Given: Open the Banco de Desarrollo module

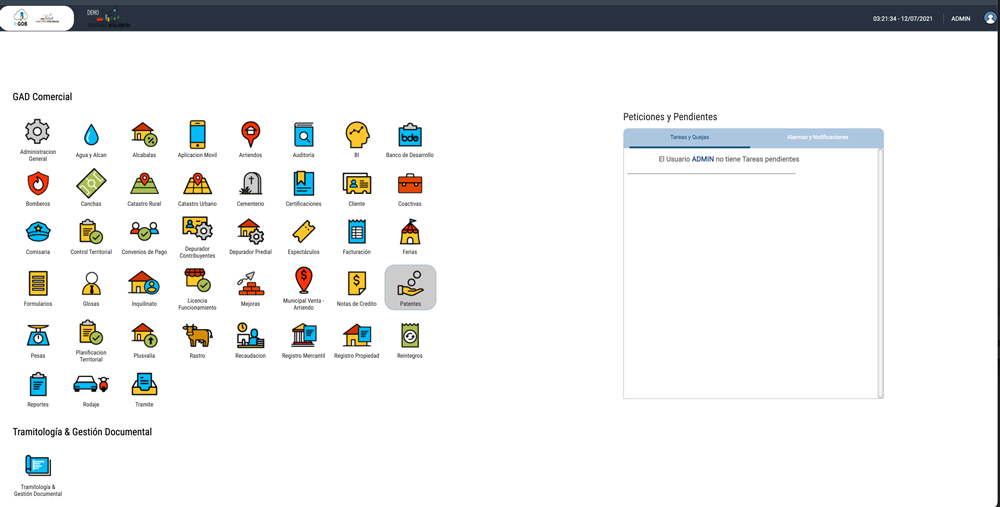Looking at the screenshot, I should click(x=410, y=135).
